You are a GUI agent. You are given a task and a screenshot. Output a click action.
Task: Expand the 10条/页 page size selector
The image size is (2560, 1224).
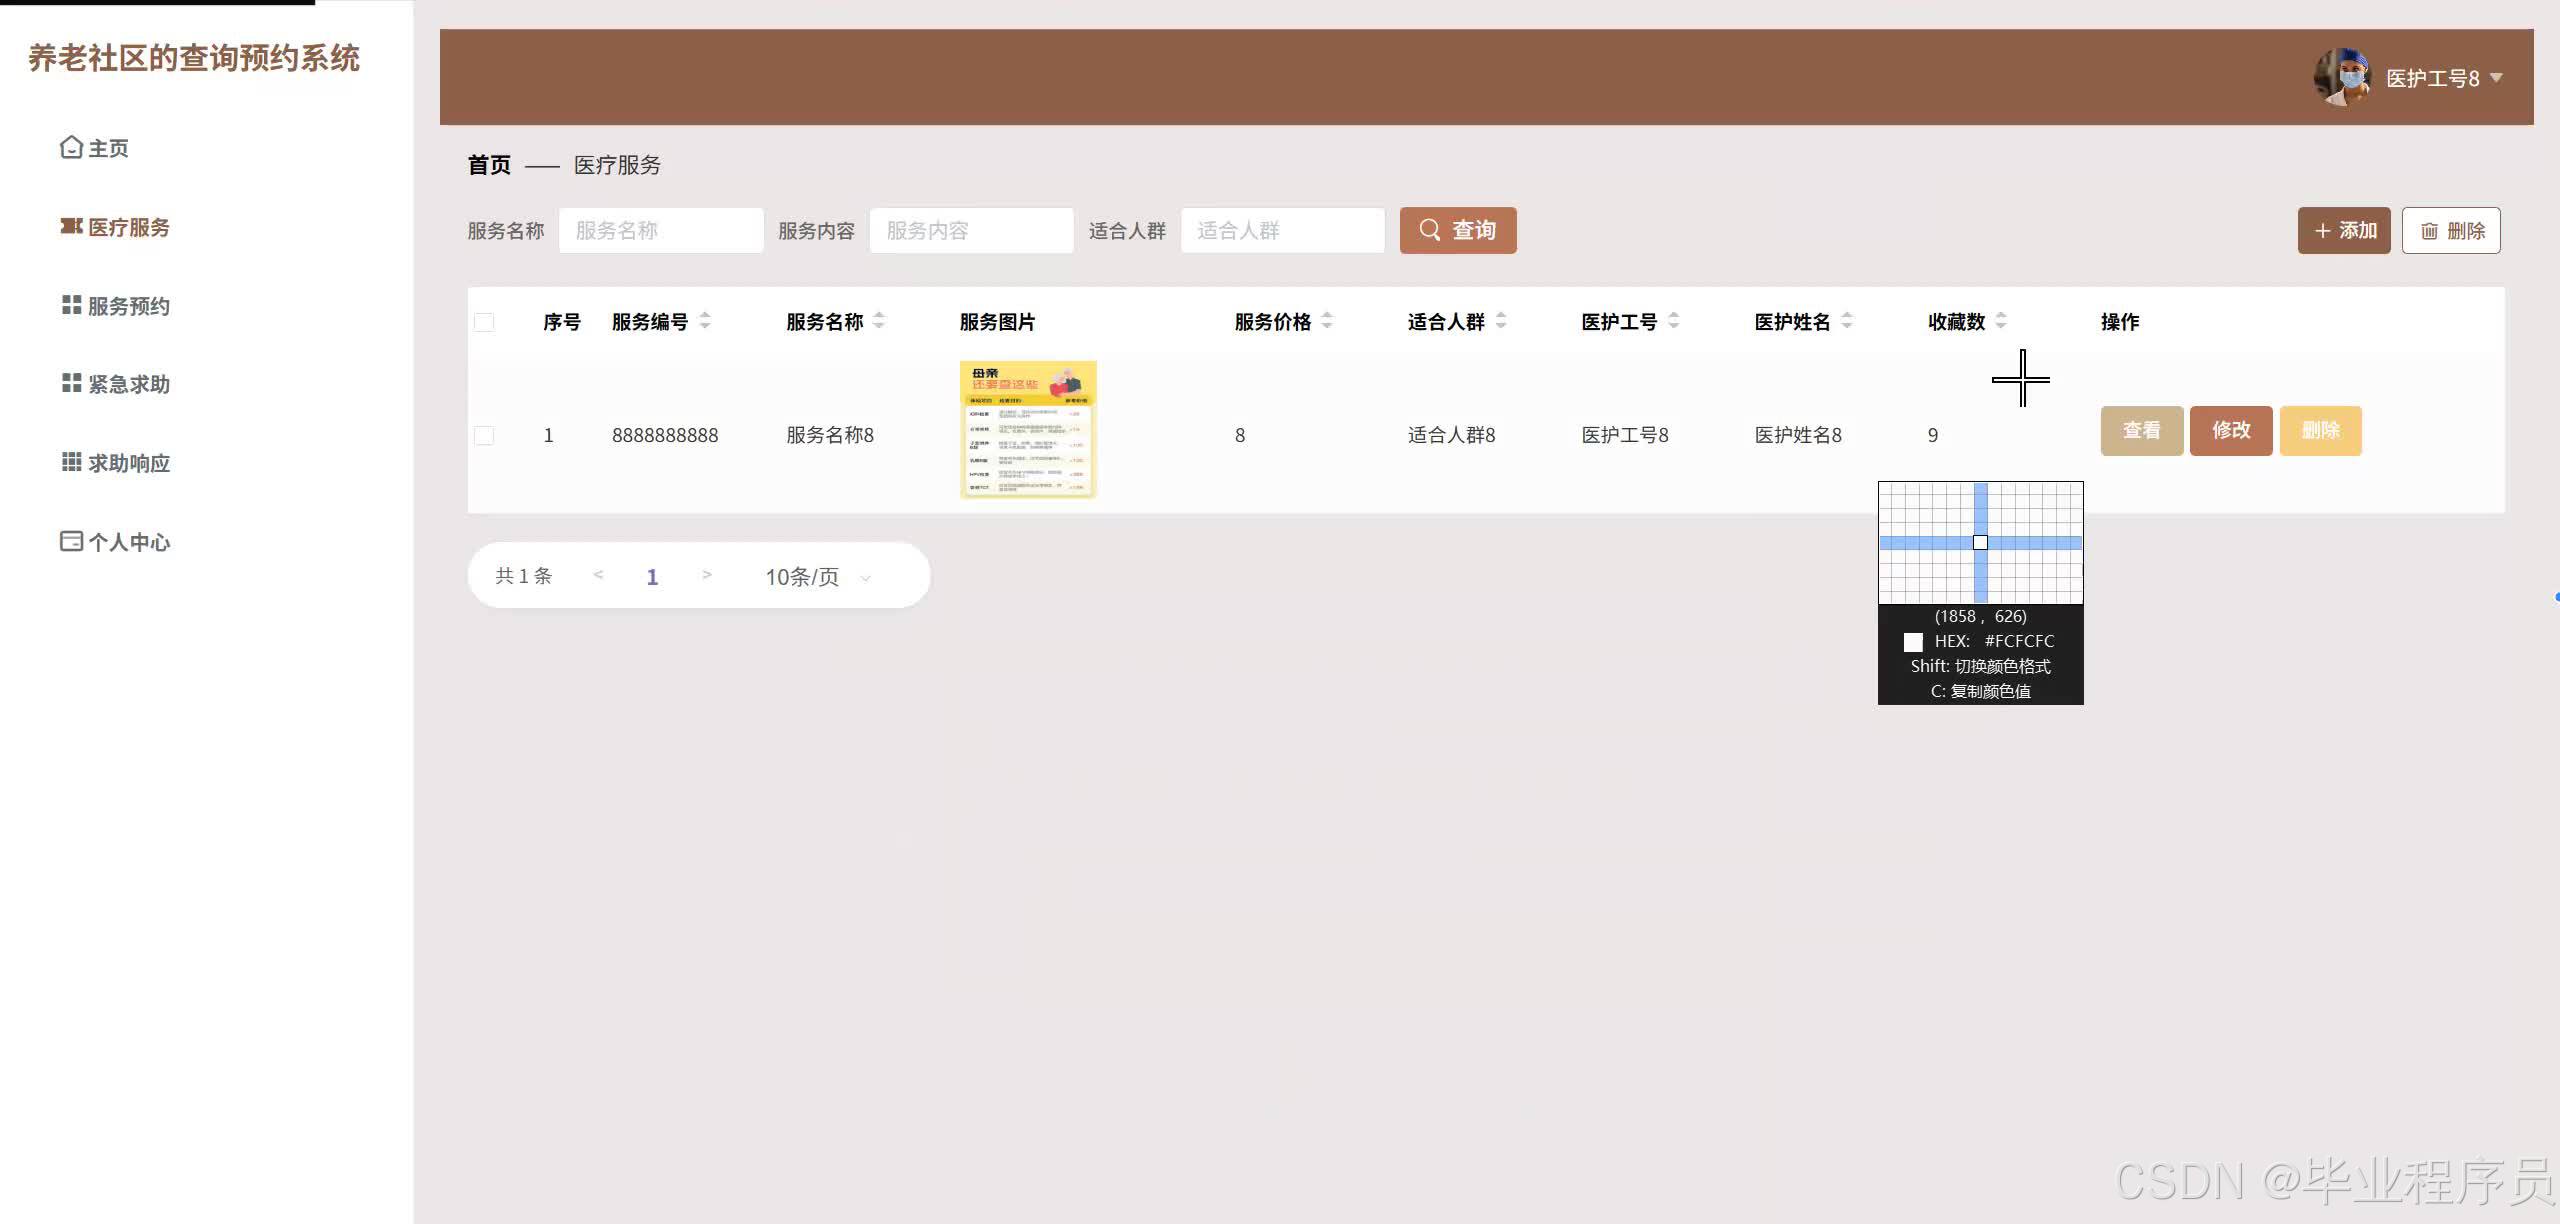817,577
